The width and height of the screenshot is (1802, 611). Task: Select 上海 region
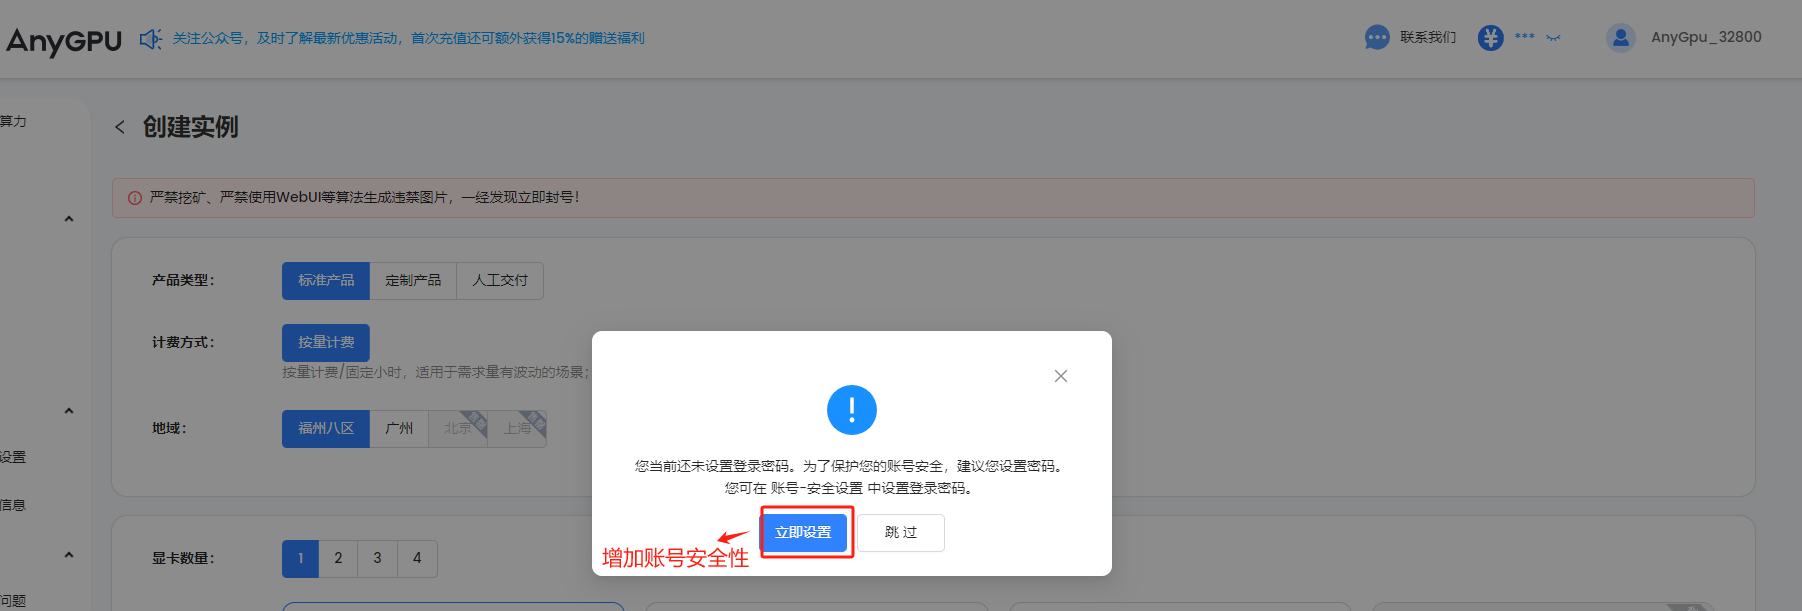point(517,429)
